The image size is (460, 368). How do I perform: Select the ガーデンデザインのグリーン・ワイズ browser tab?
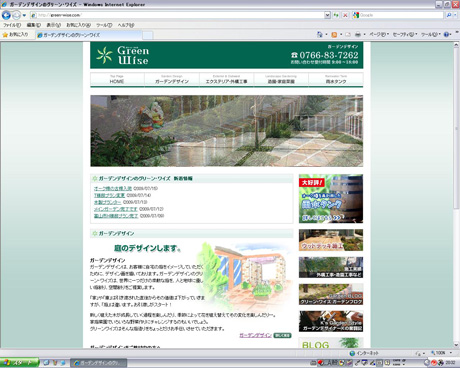click(89, 35)
